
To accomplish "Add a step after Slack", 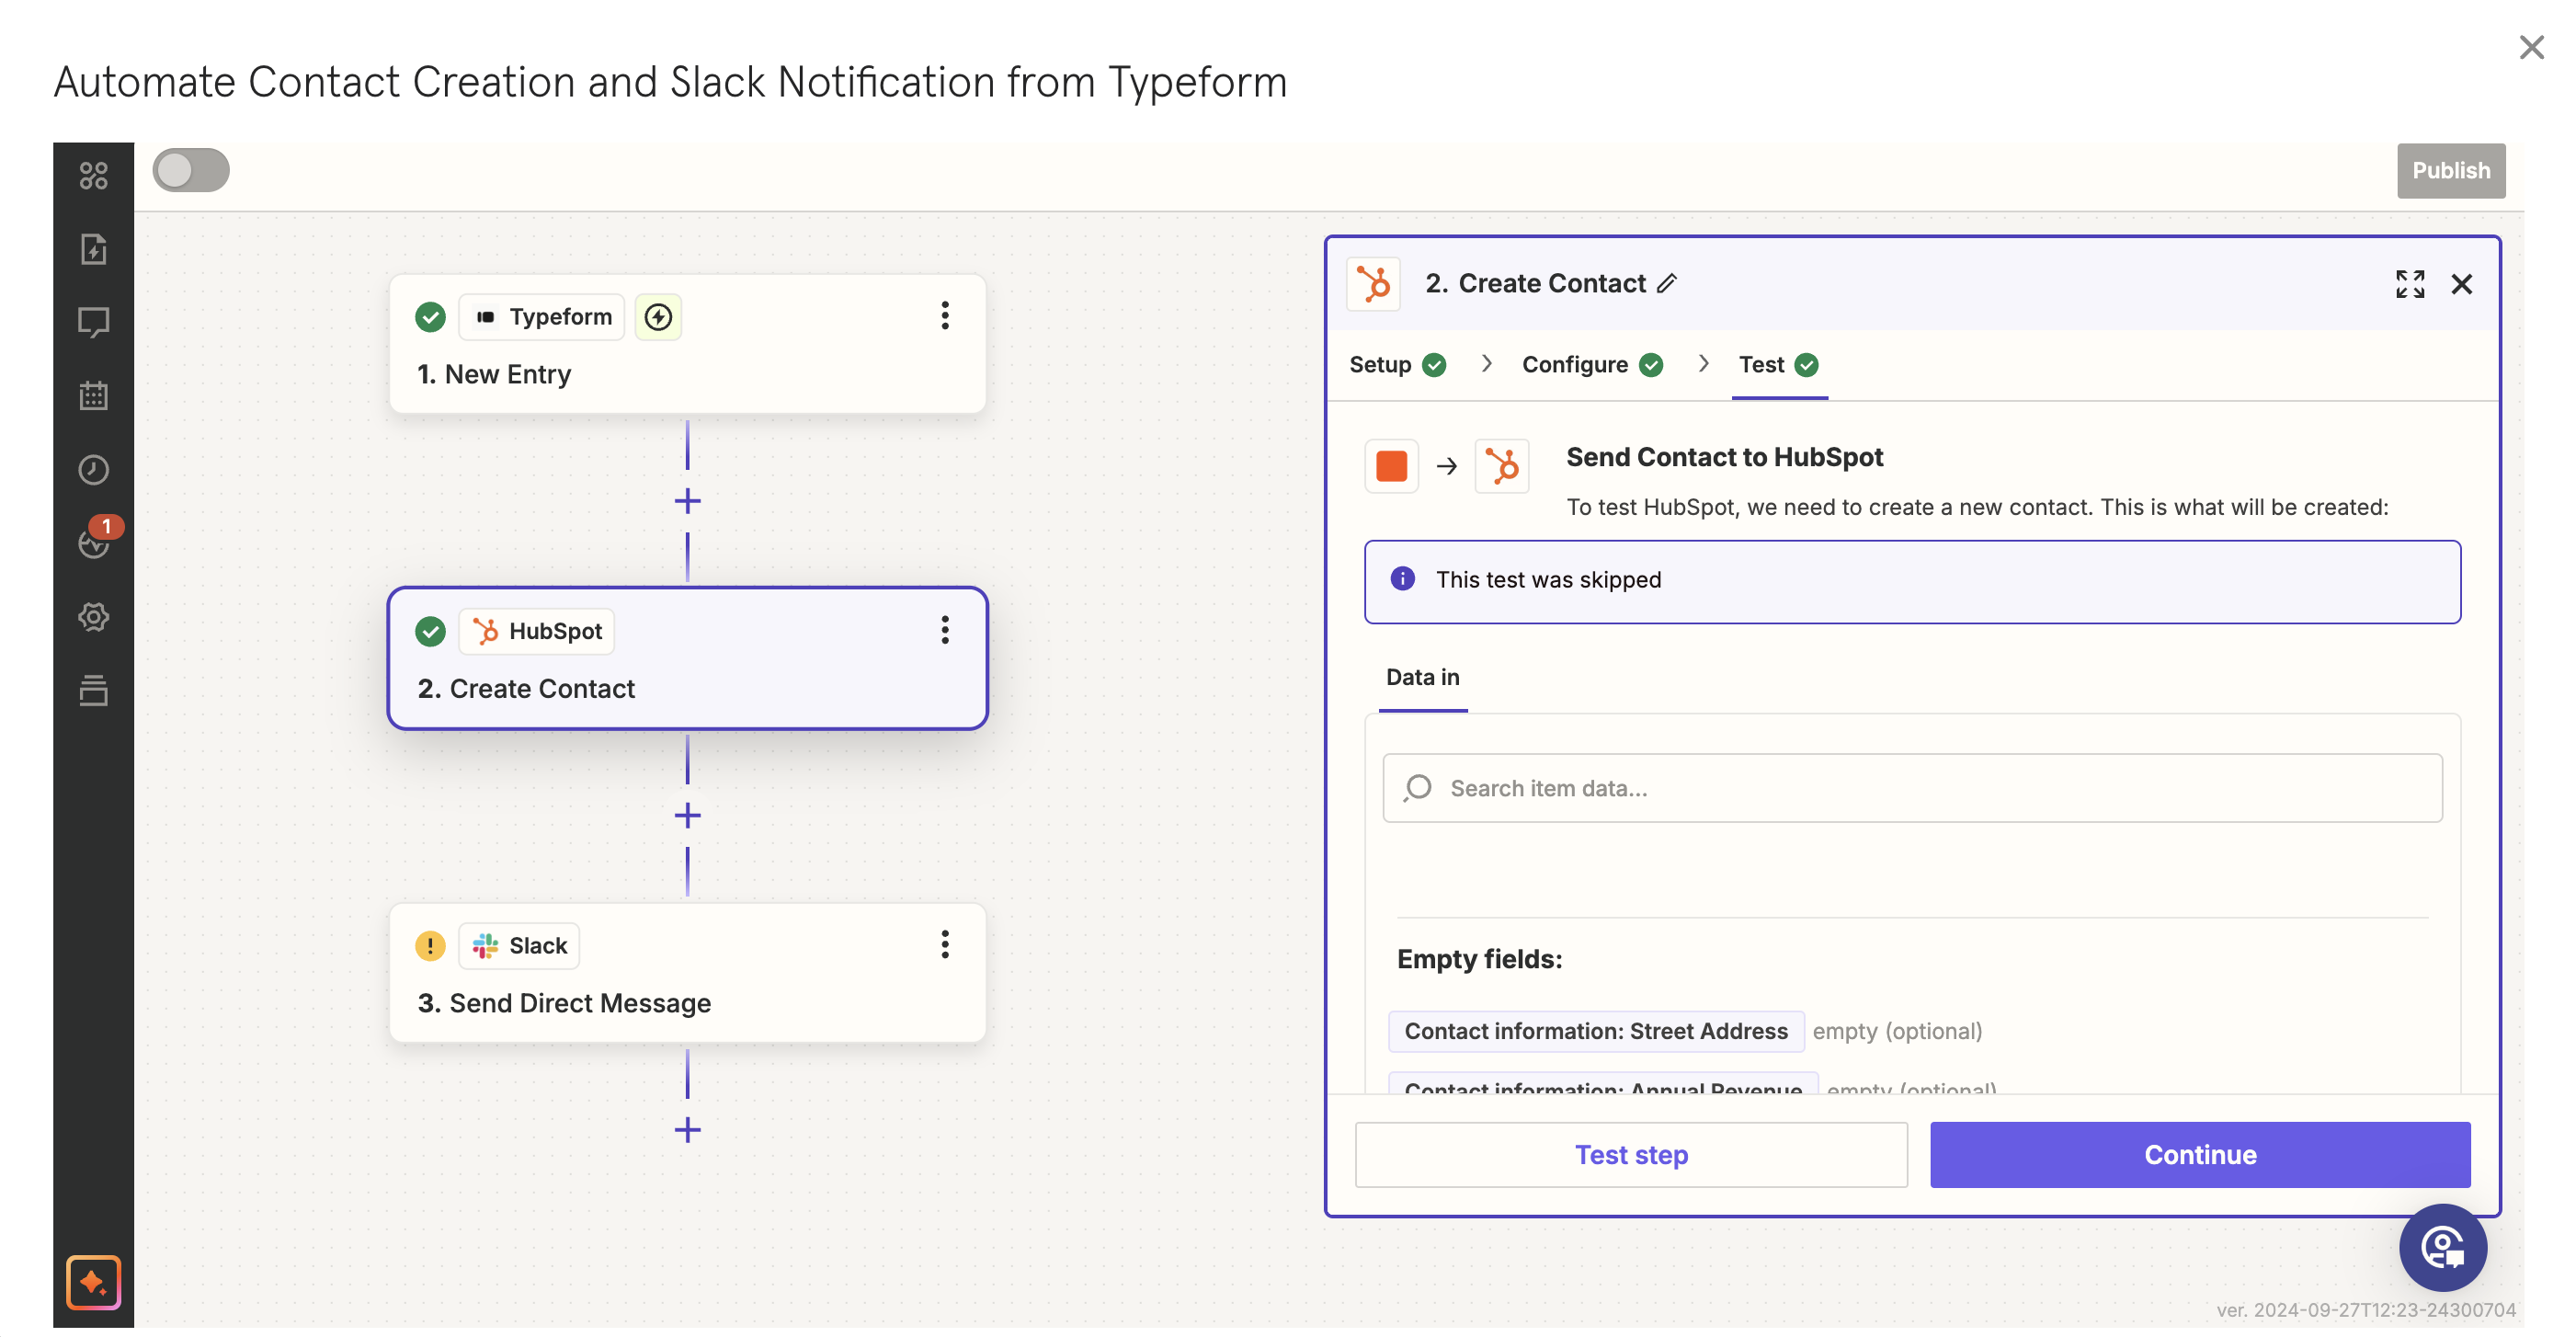I will click(x=687, y=1130).
